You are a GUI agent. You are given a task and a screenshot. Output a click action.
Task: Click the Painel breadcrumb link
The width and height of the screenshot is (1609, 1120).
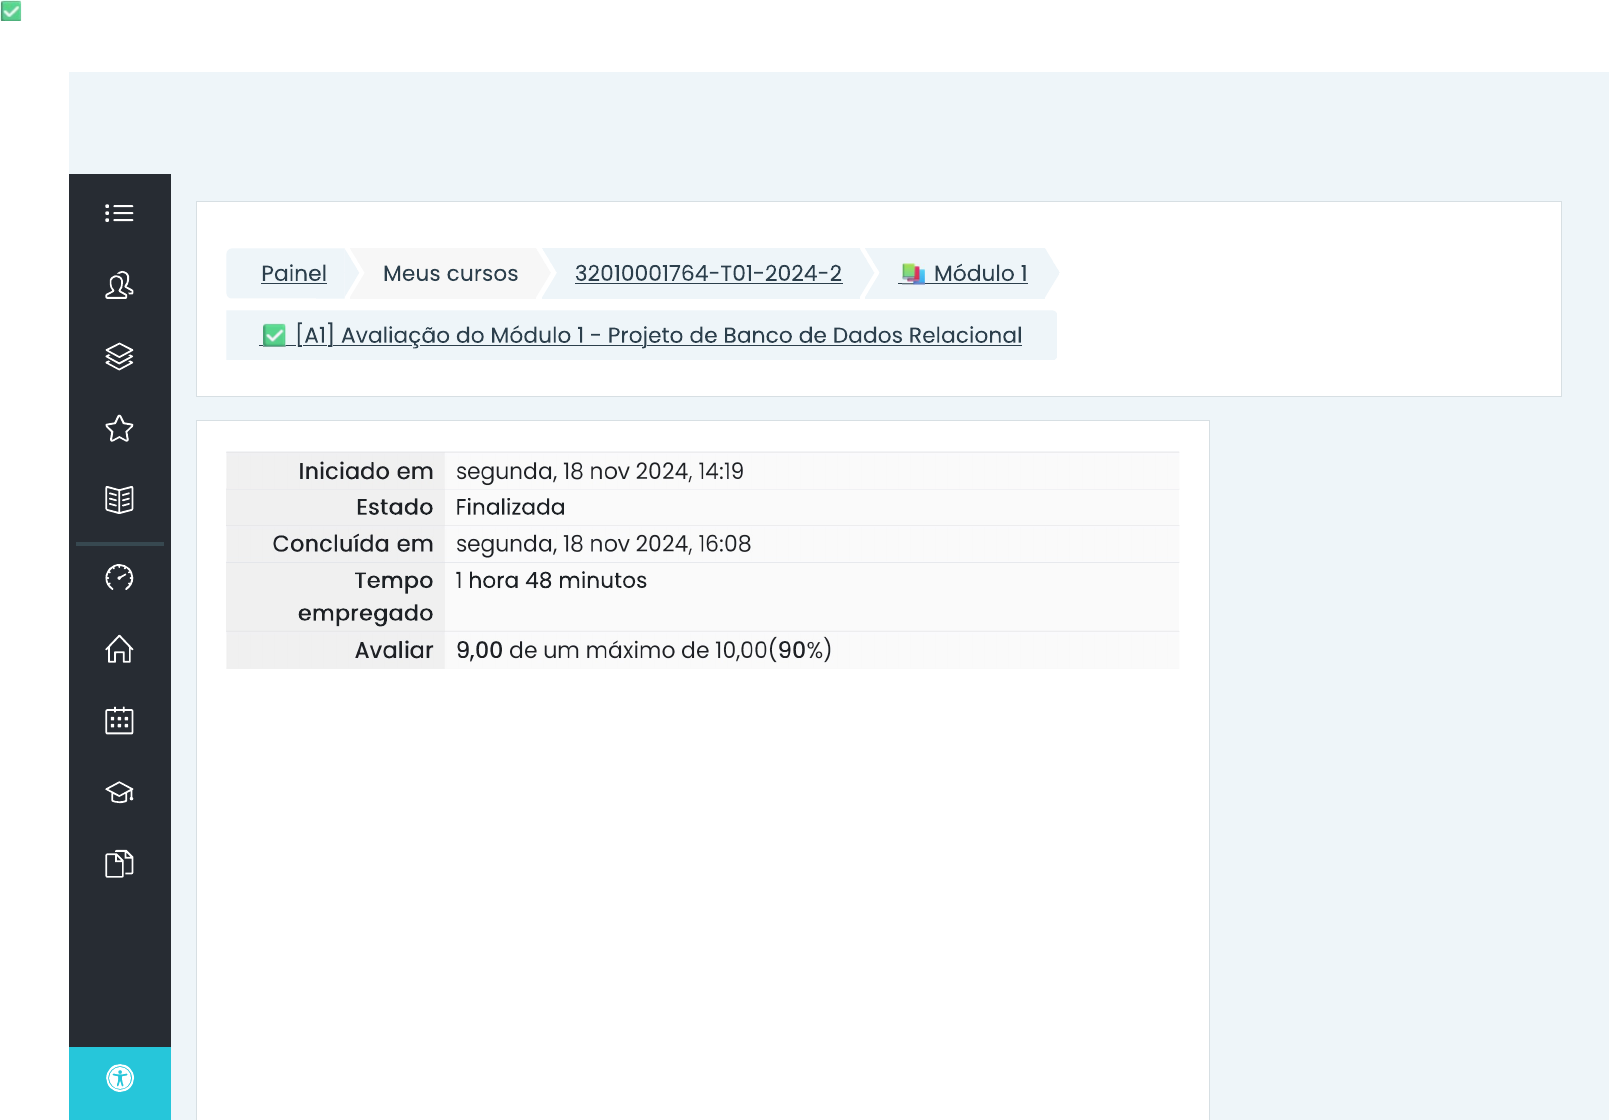(293, 274)
